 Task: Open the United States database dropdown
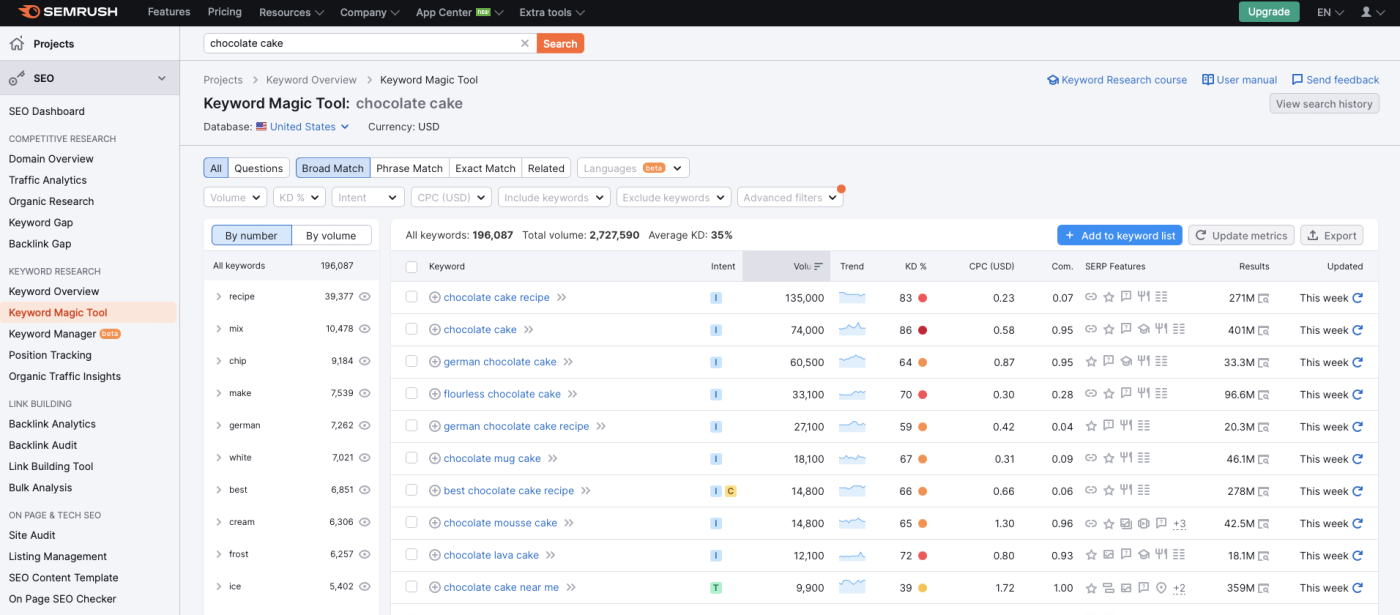tap(302, 127)
